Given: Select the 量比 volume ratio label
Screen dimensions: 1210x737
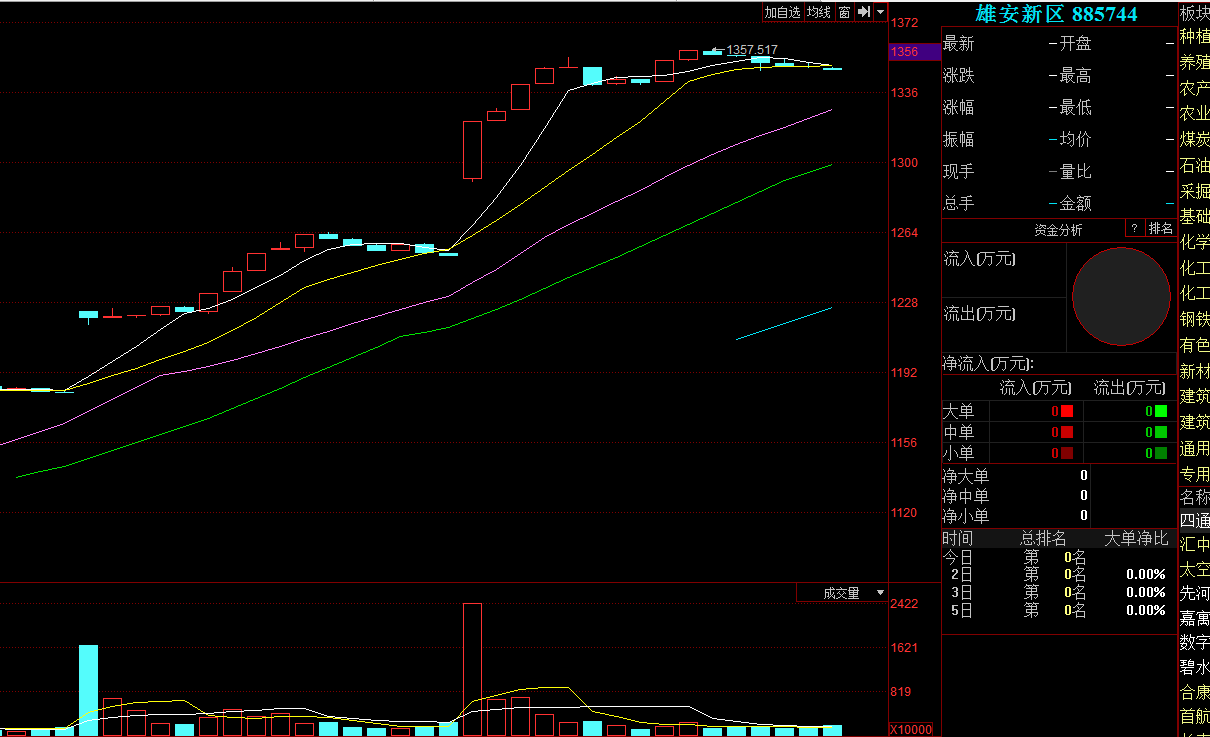Looking at the screenshot, I should point(1076,172).
